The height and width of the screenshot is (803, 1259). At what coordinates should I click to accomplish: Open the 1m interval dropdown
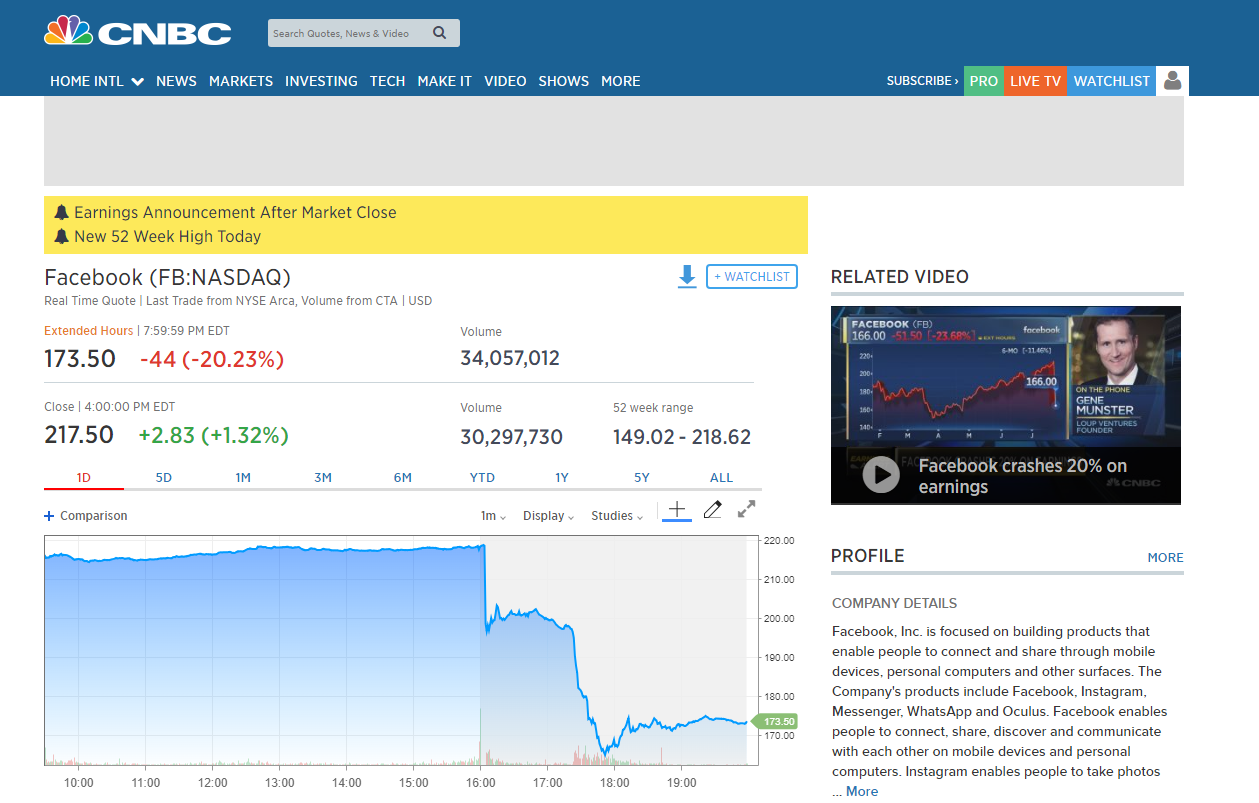click(x=493, y=516)
